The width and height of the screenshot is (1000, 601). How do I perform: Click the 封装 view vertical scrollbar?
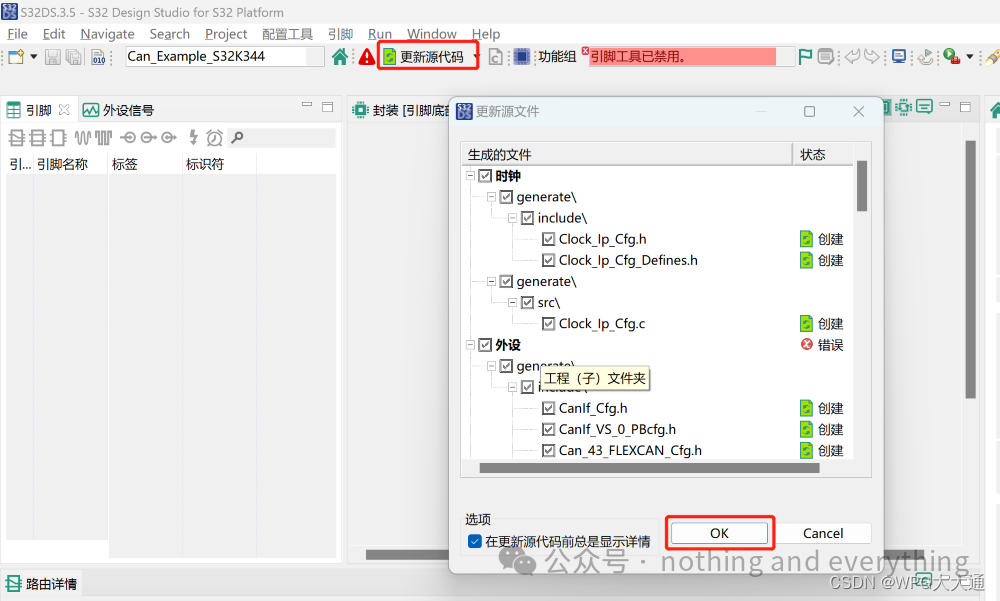click(x=971, y=269)
